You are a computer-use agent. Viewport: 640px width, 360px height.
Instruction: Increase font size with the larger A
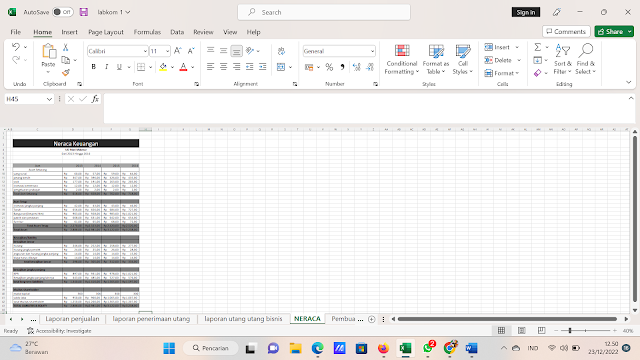pos(178,51)
